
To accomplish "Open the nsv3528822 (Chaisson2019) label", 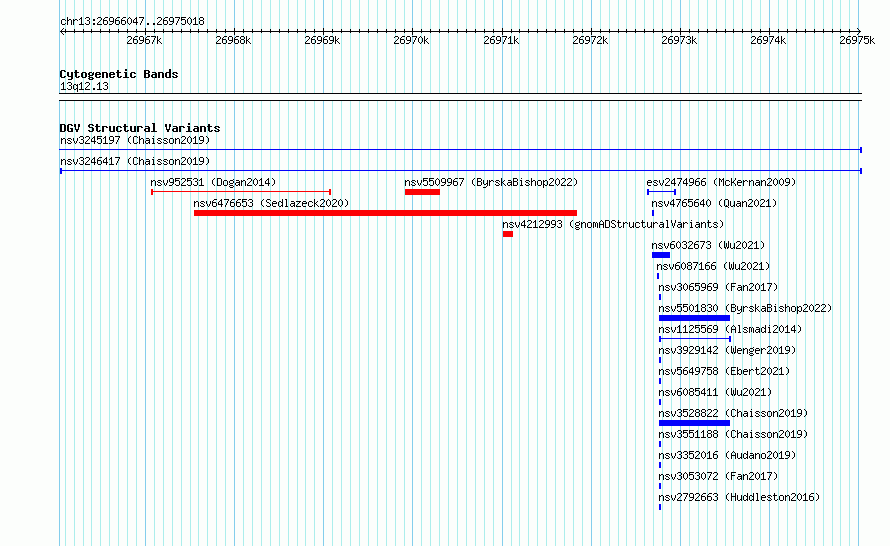I will pos(733,413).
